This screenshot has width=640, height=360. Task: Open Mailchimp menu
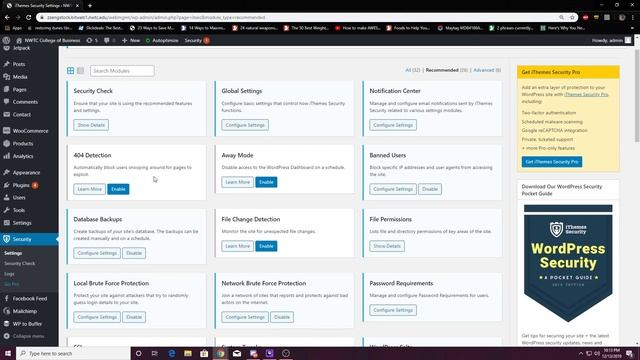coord(24,311)
